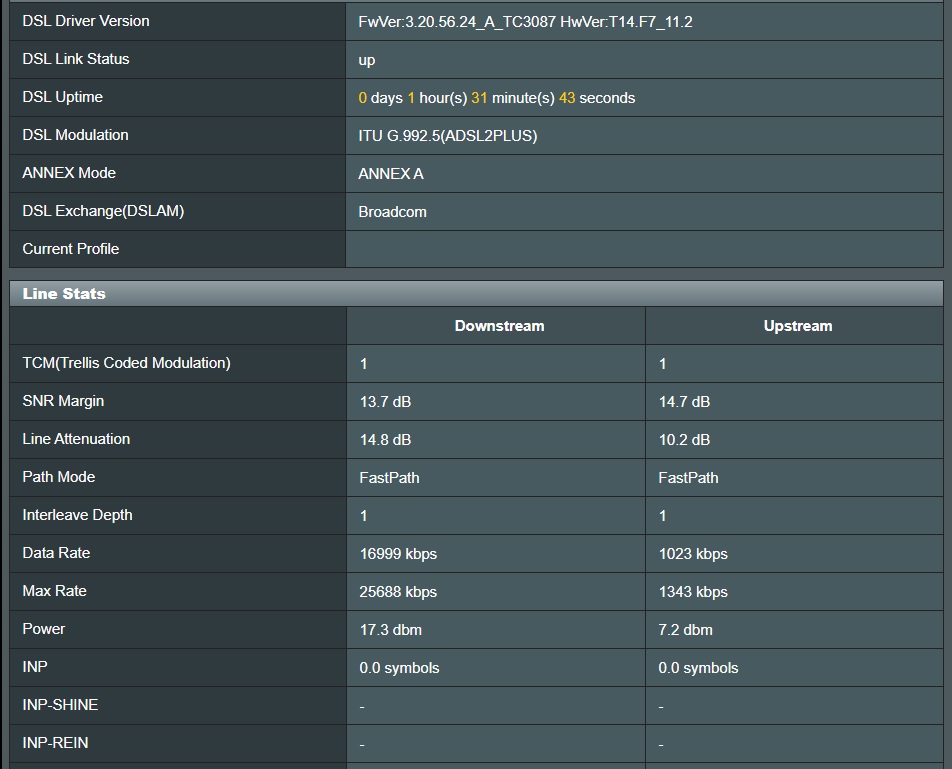
Task: Click the Downstream column header
Action: [499, 326]
